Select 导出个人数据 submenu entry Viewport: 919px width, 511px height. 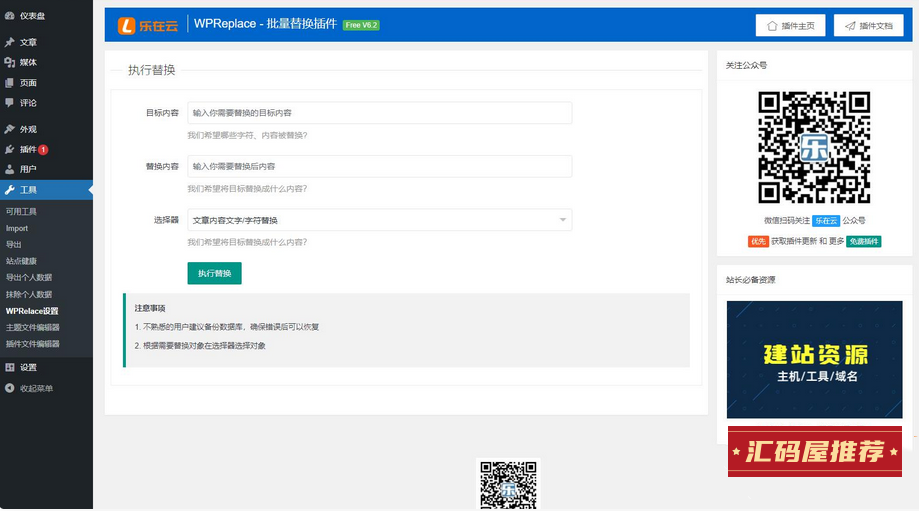29,277
